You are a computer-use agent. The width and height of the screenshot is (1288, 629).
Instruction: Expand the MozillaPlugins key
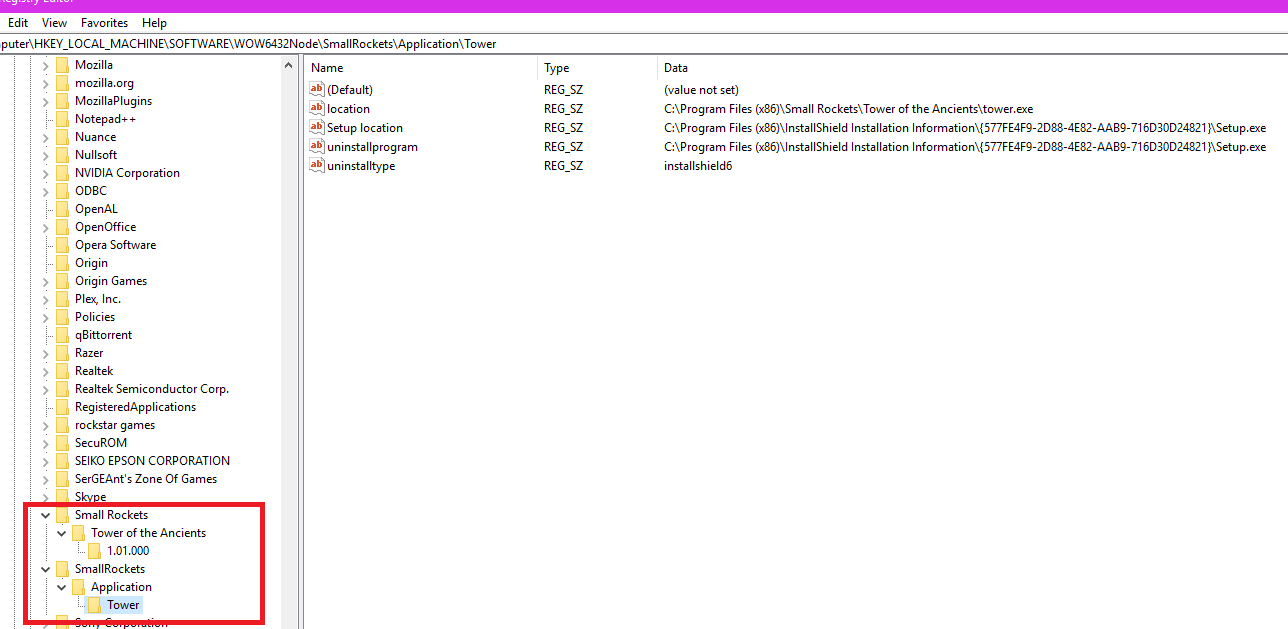[45, 101]
